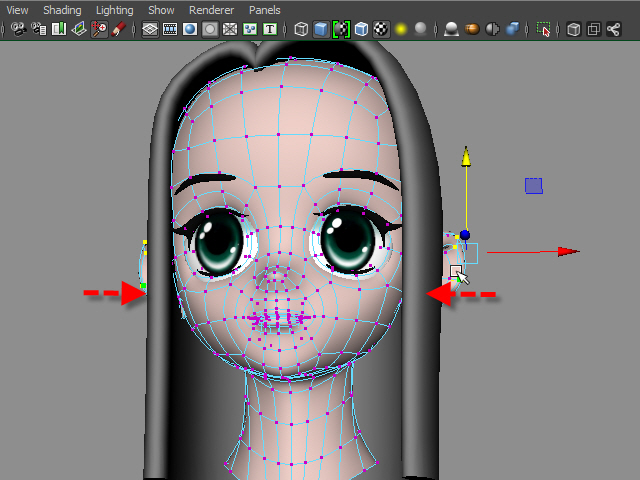Viewport: 640px width, 480px height.
Task: Toggle Wireframe on Shaded mode
Action: pos(341,30)
